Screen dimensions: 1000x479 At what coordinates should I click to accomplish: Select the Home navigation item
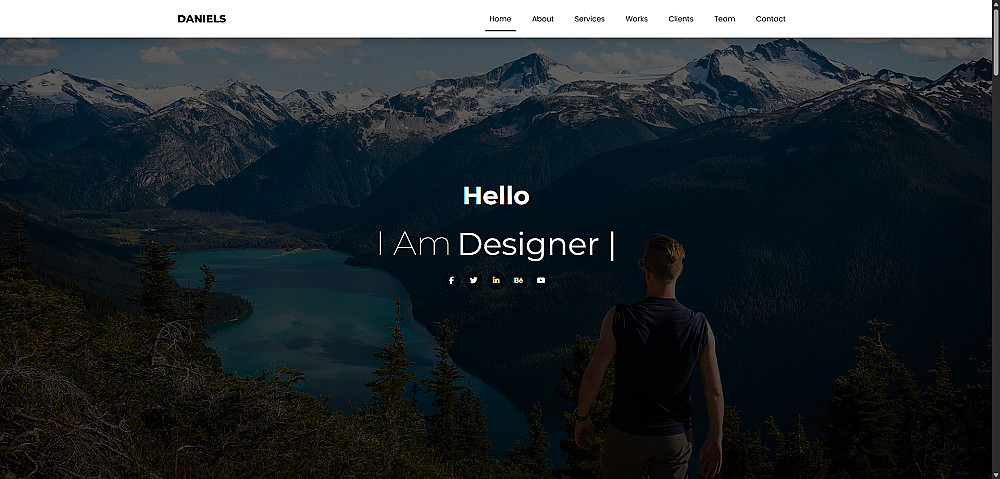tap(500, 19)
